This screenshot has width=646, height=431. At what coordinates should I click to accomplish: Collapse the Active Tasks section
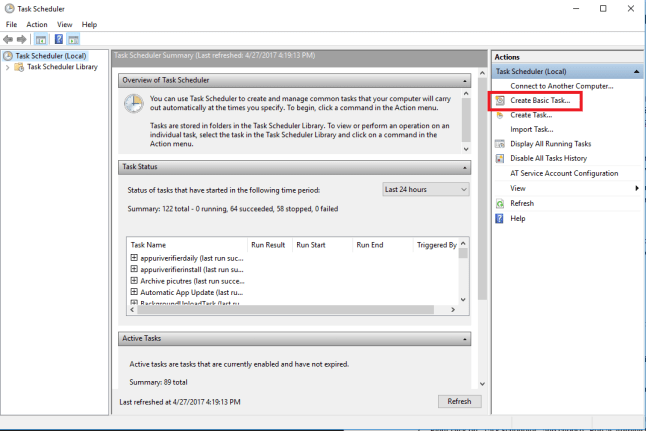pyautogui.click(x=465, y=339)
